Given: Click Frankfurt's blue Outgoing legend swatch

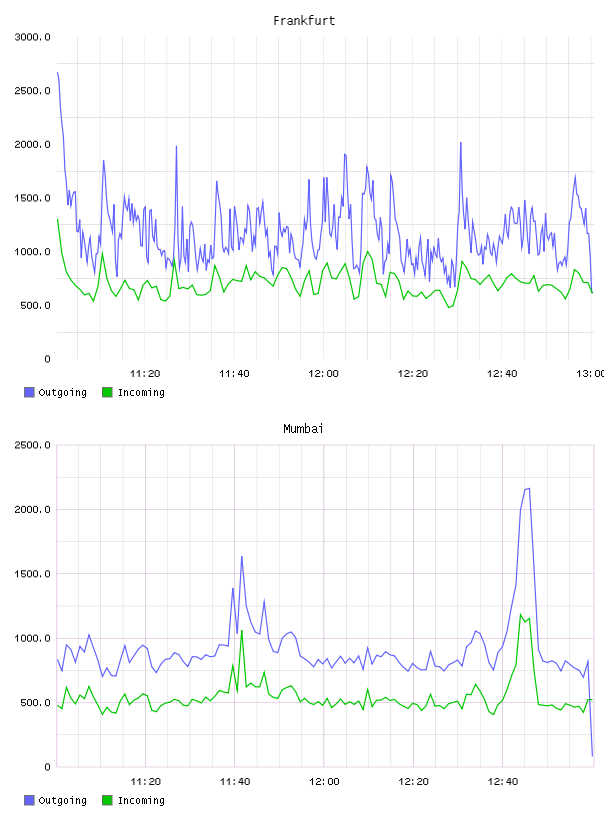Looking at the screenshot, I should (x=29, y=392).
